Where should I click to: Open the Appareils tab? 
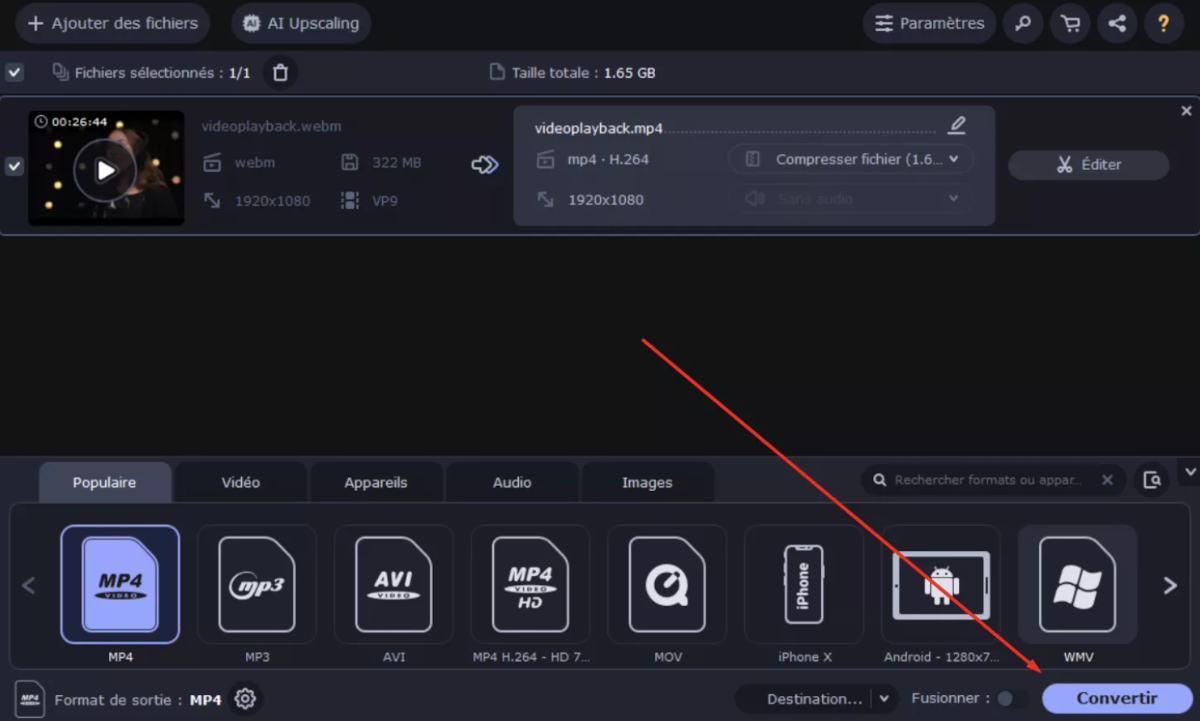pyautogui.click(x=376, y=483)
